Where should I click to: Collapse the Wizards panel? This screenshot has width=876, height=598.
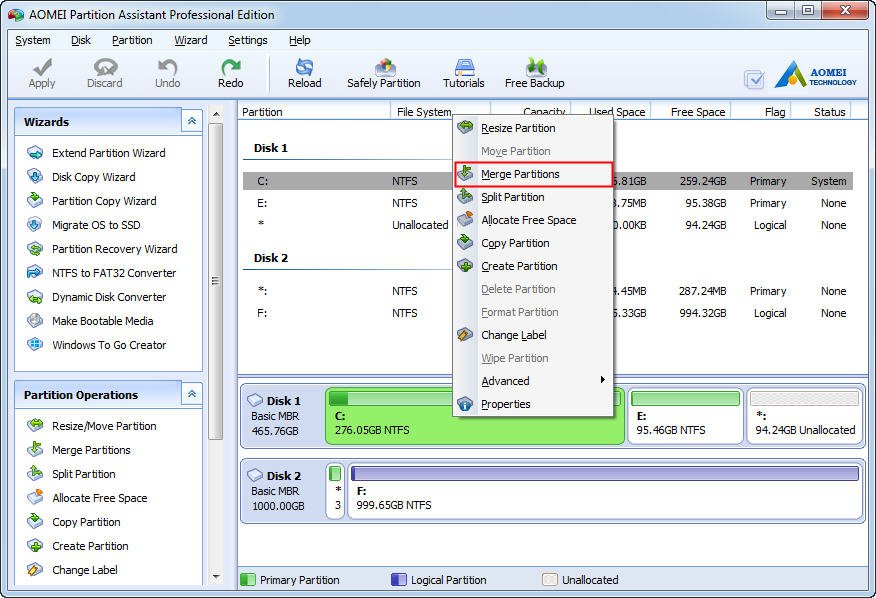tap(192, 121)
